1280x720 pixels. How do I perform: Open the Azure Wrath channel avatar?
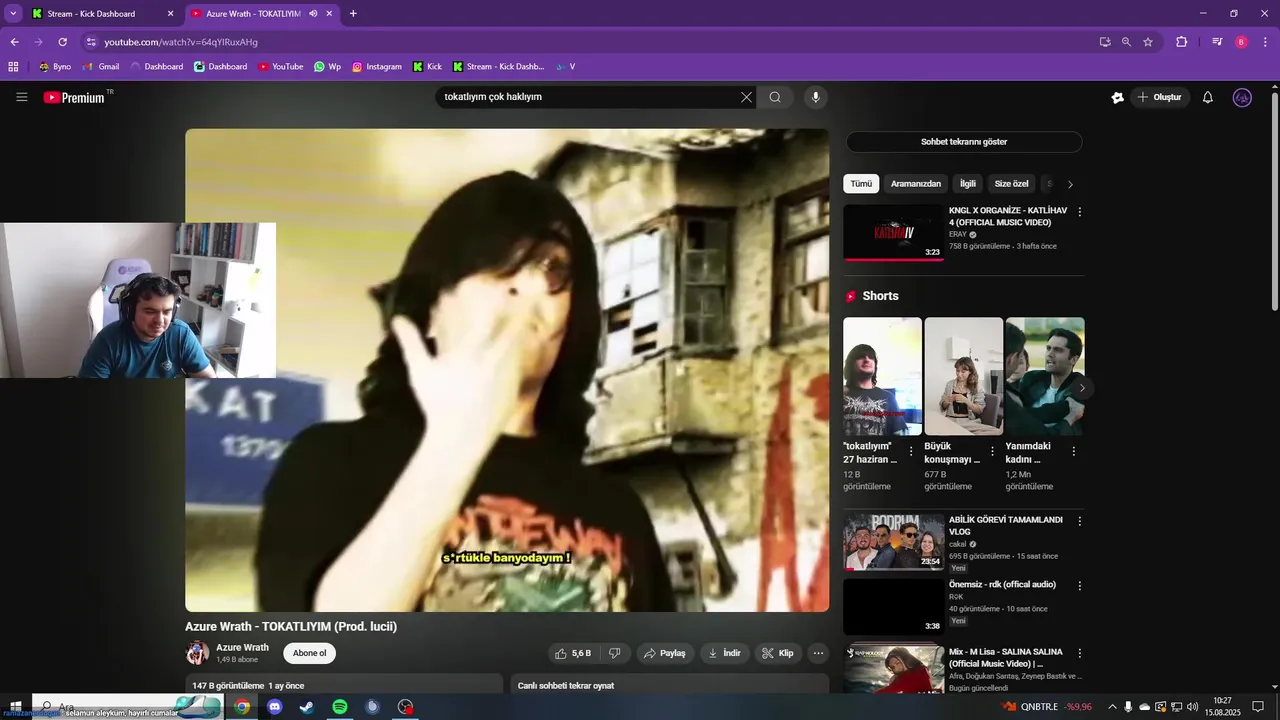pyautogui.click(x=197, y=653)
